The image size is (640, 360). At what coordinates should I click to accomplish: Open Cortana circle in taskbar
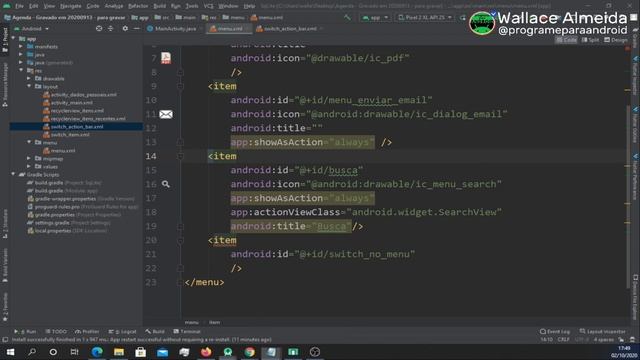click(53, 352)
